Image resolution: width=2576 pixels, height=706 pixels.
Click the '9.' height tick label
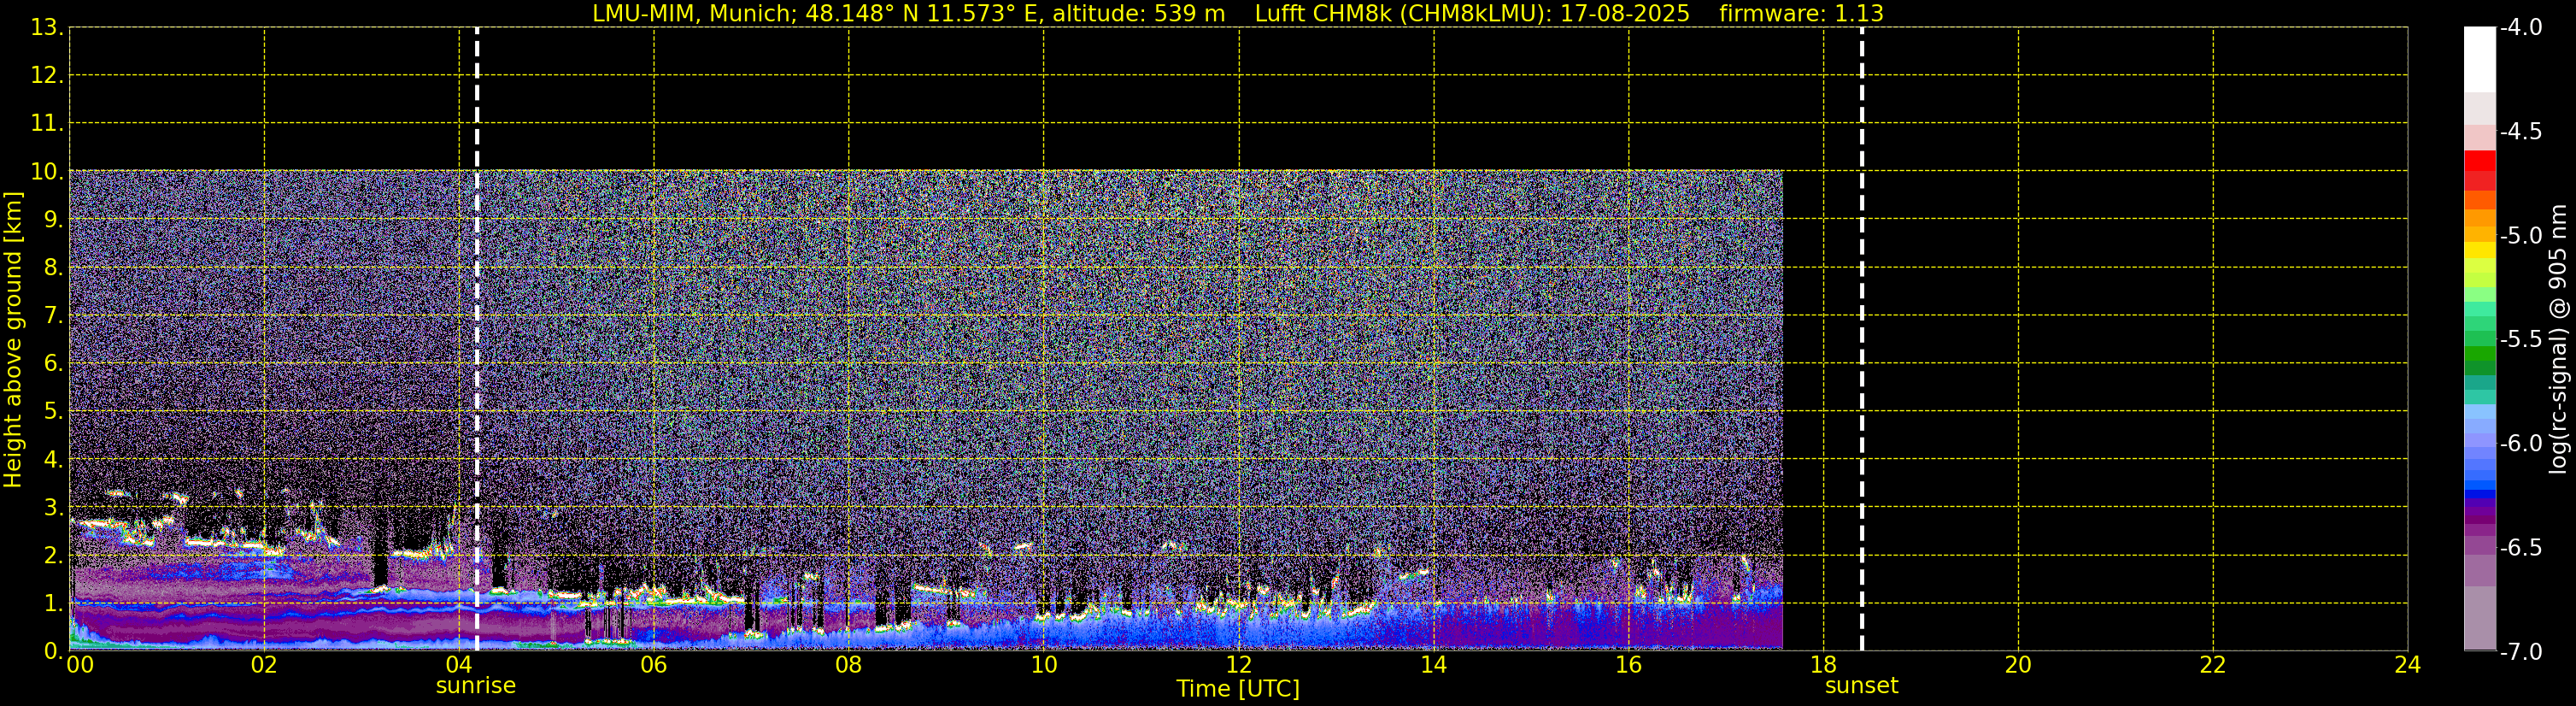(x=53, y=220)
